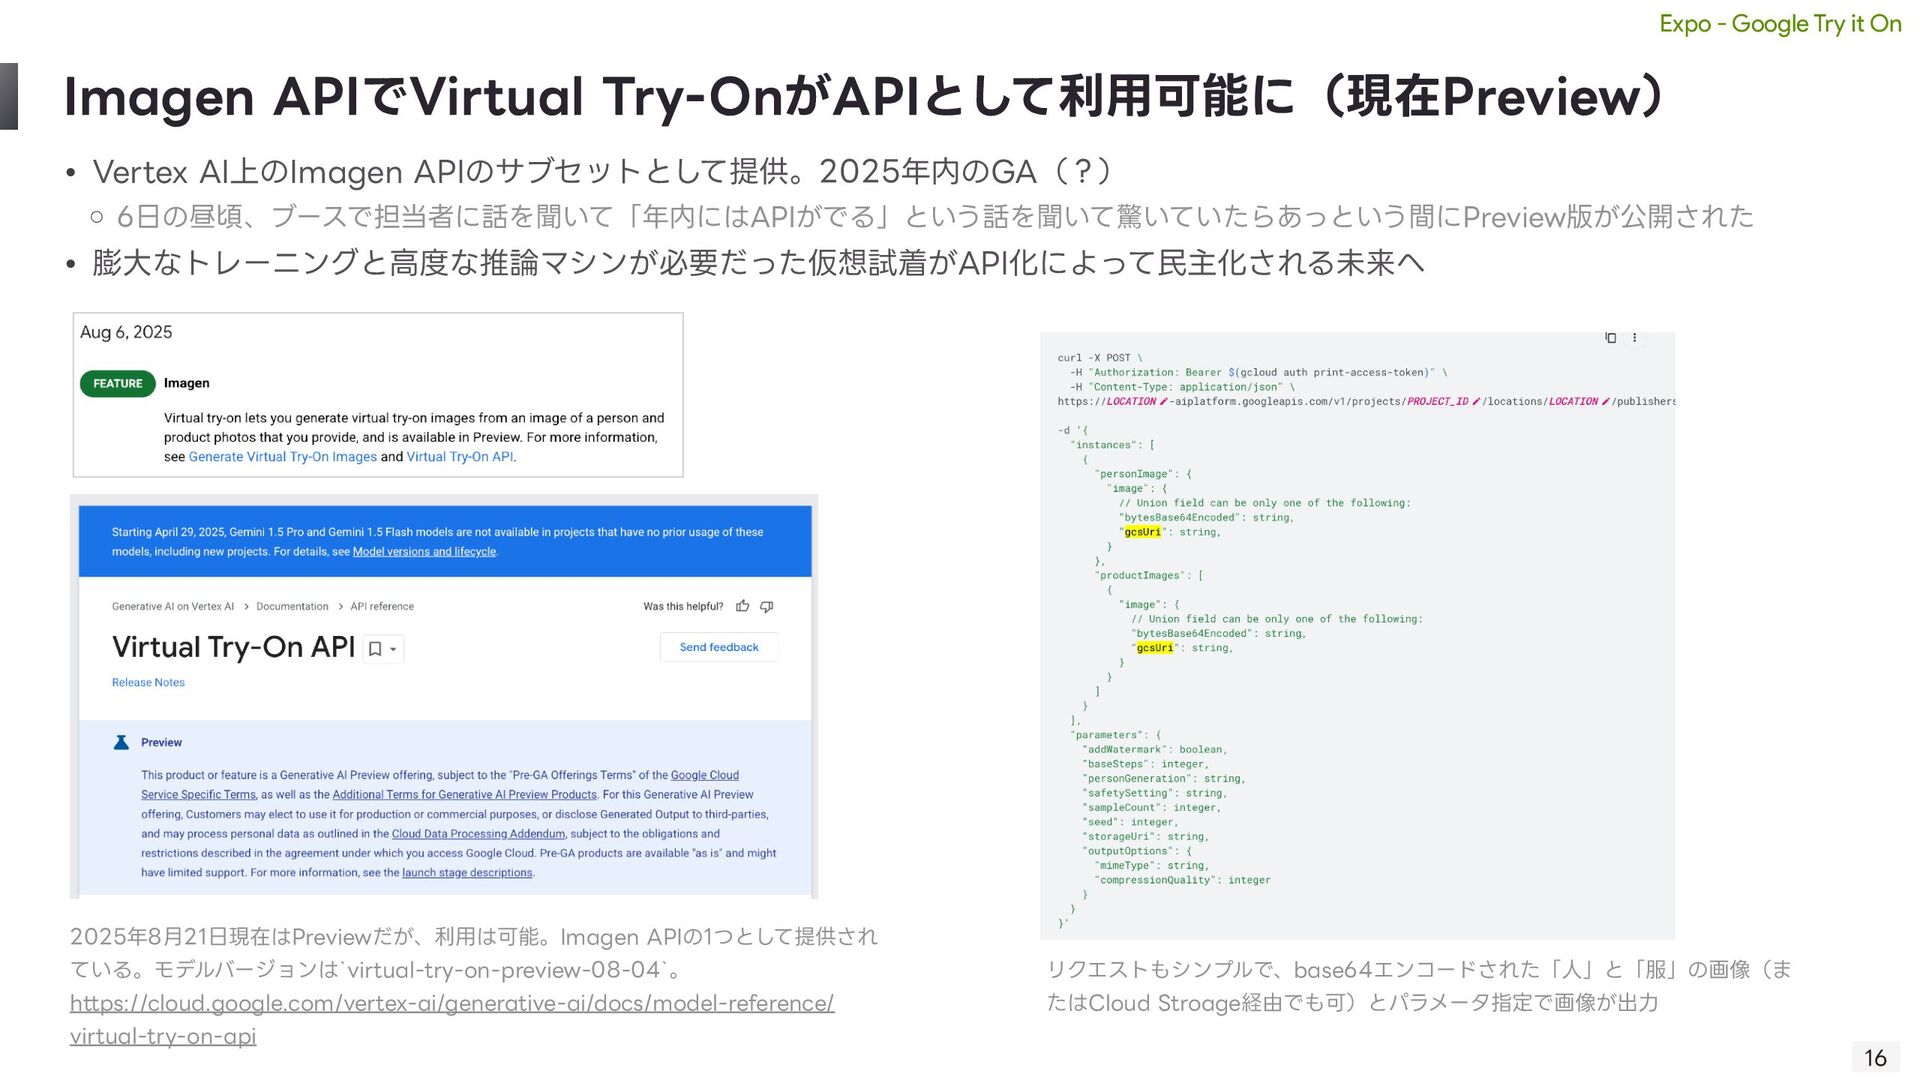The image size is (1920, 1080).
Task: Open the code block more options menu
Action: pyautogui.click(x=1635, y=338)
